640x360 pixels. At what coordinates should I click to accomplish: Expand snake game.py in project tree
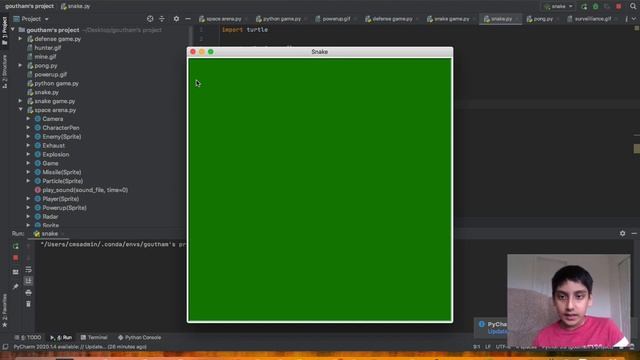click(20, 101)
